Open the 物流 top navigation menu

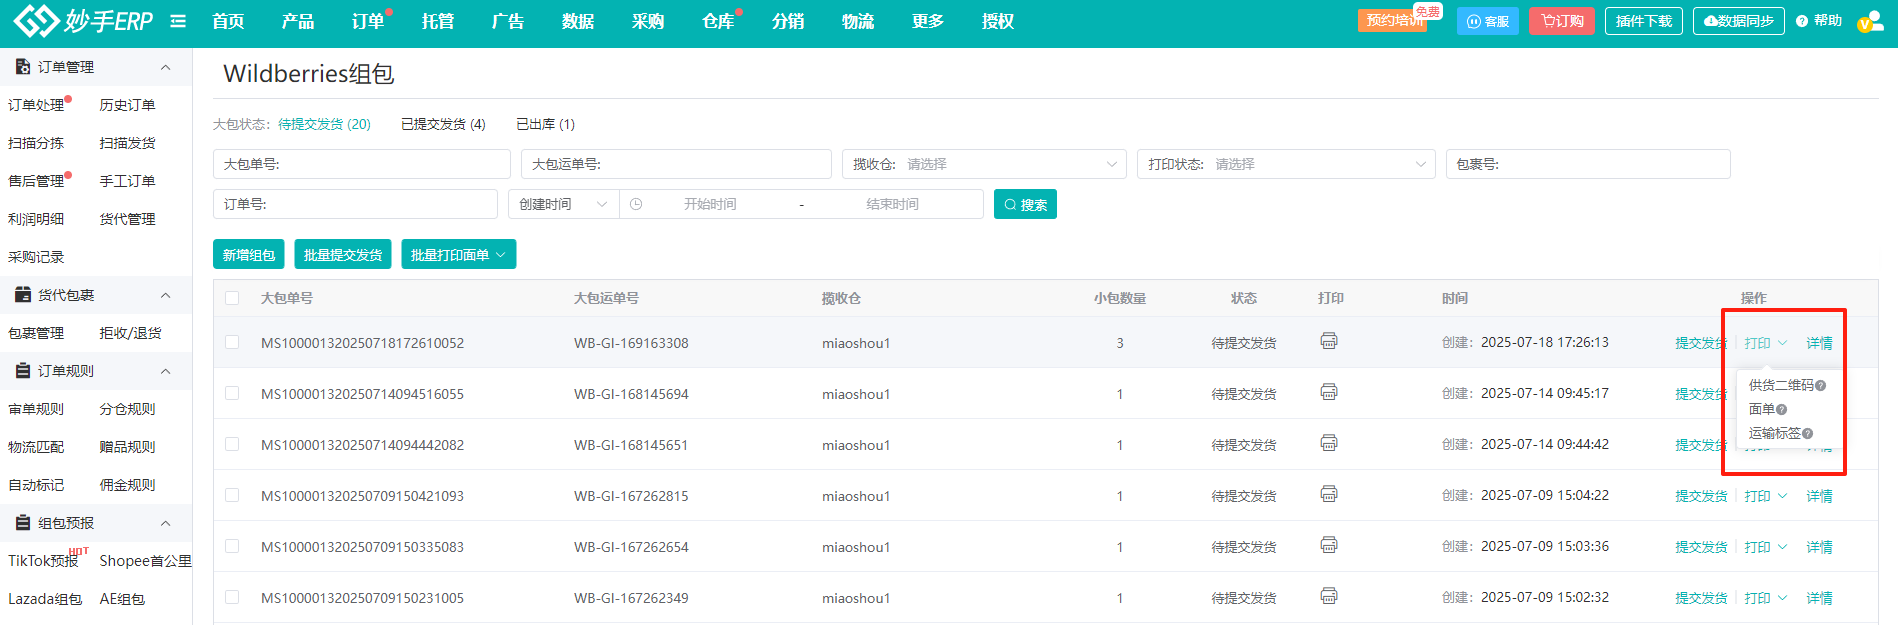[x=858, y=21]
